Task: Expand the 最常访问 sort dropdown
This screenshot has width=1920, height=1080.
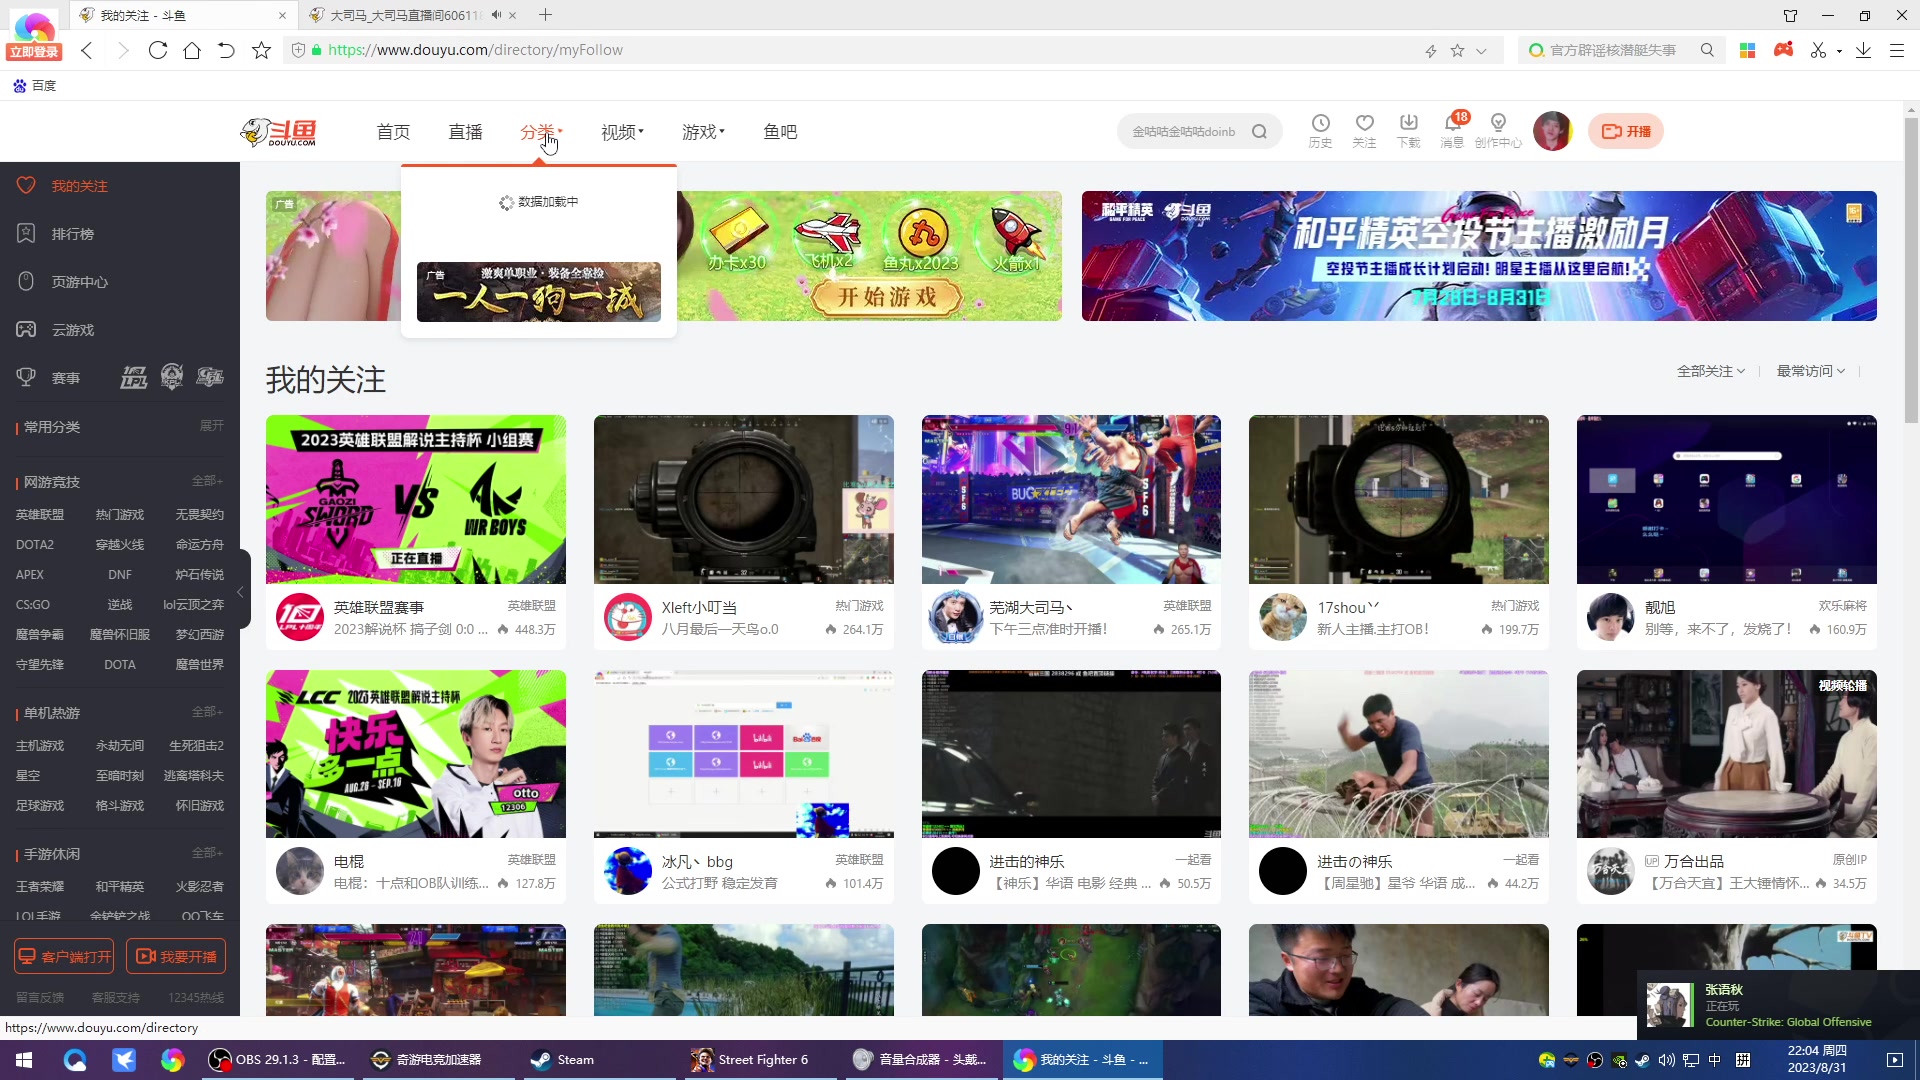Action: (1811, 371)
